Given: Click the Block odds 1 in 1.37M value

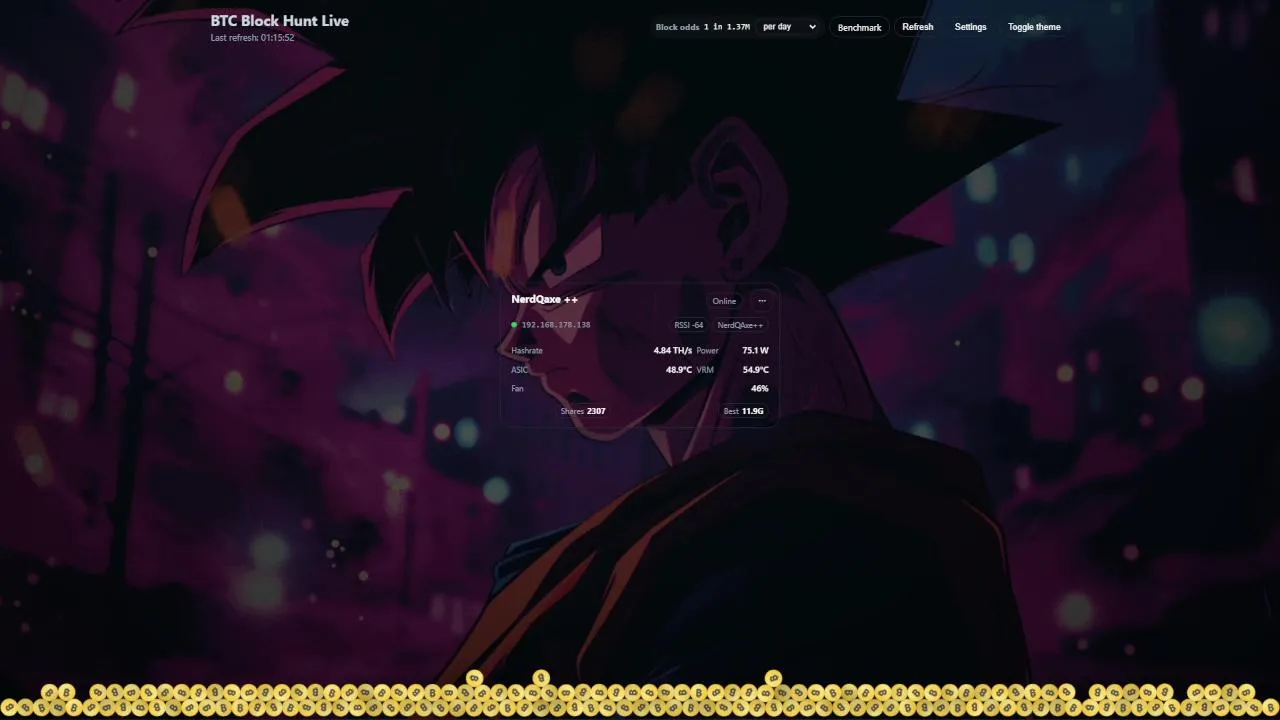Looking at the screenshot, I should pyautogui.click(x=702, y=27).
